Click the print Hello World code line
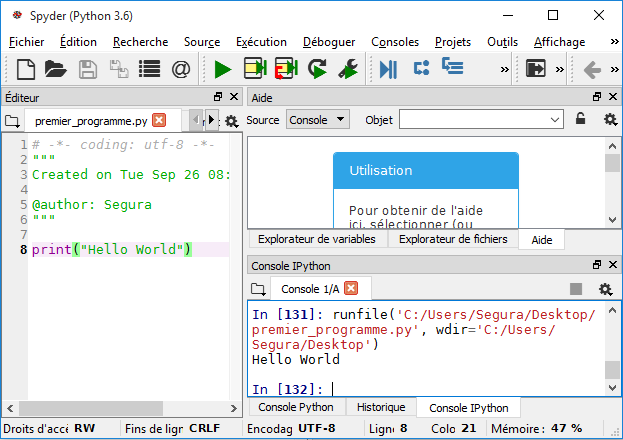 click(x=110, y=249)
